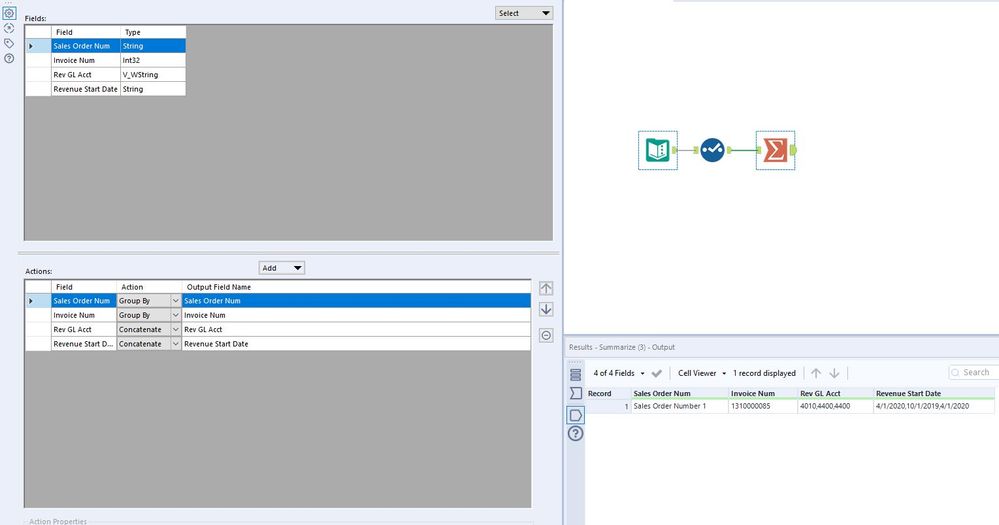Screen dimensions: 999x525
Task: Click Sales Order Num header in Results
Action: (x=679, y=394)
